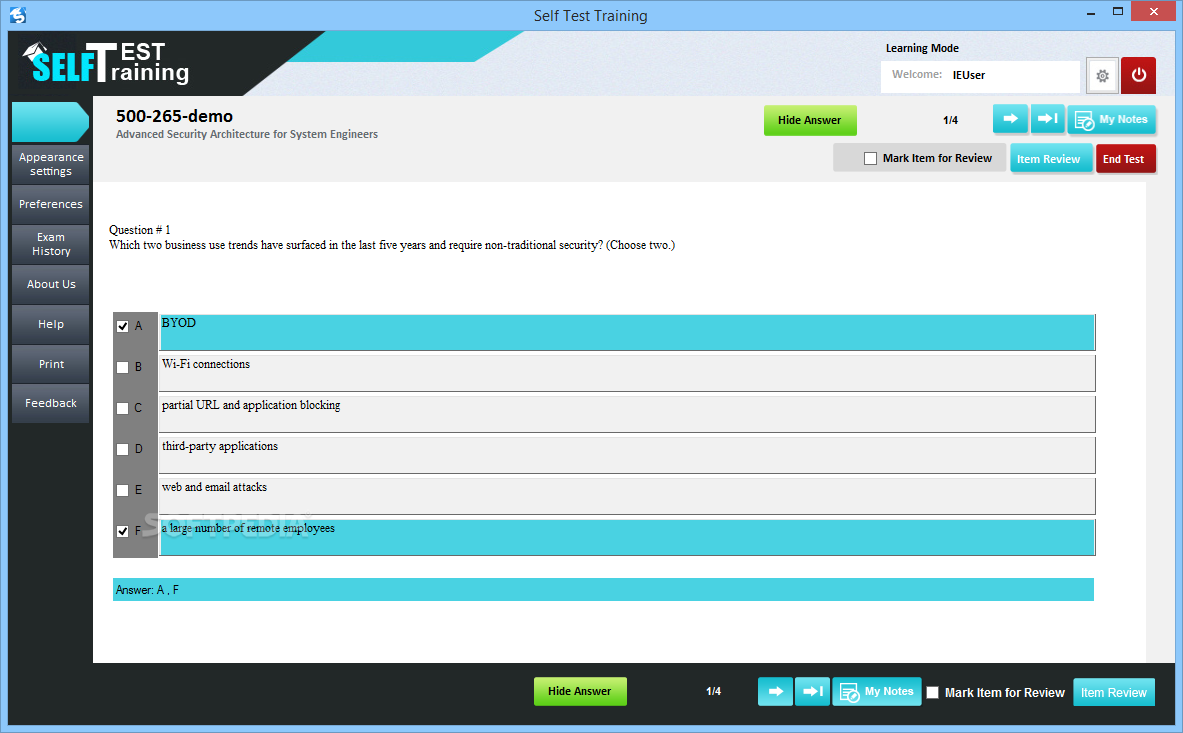
Task: Tick bottom Mark Item for Review checkbox
Action: pos(933,692)
